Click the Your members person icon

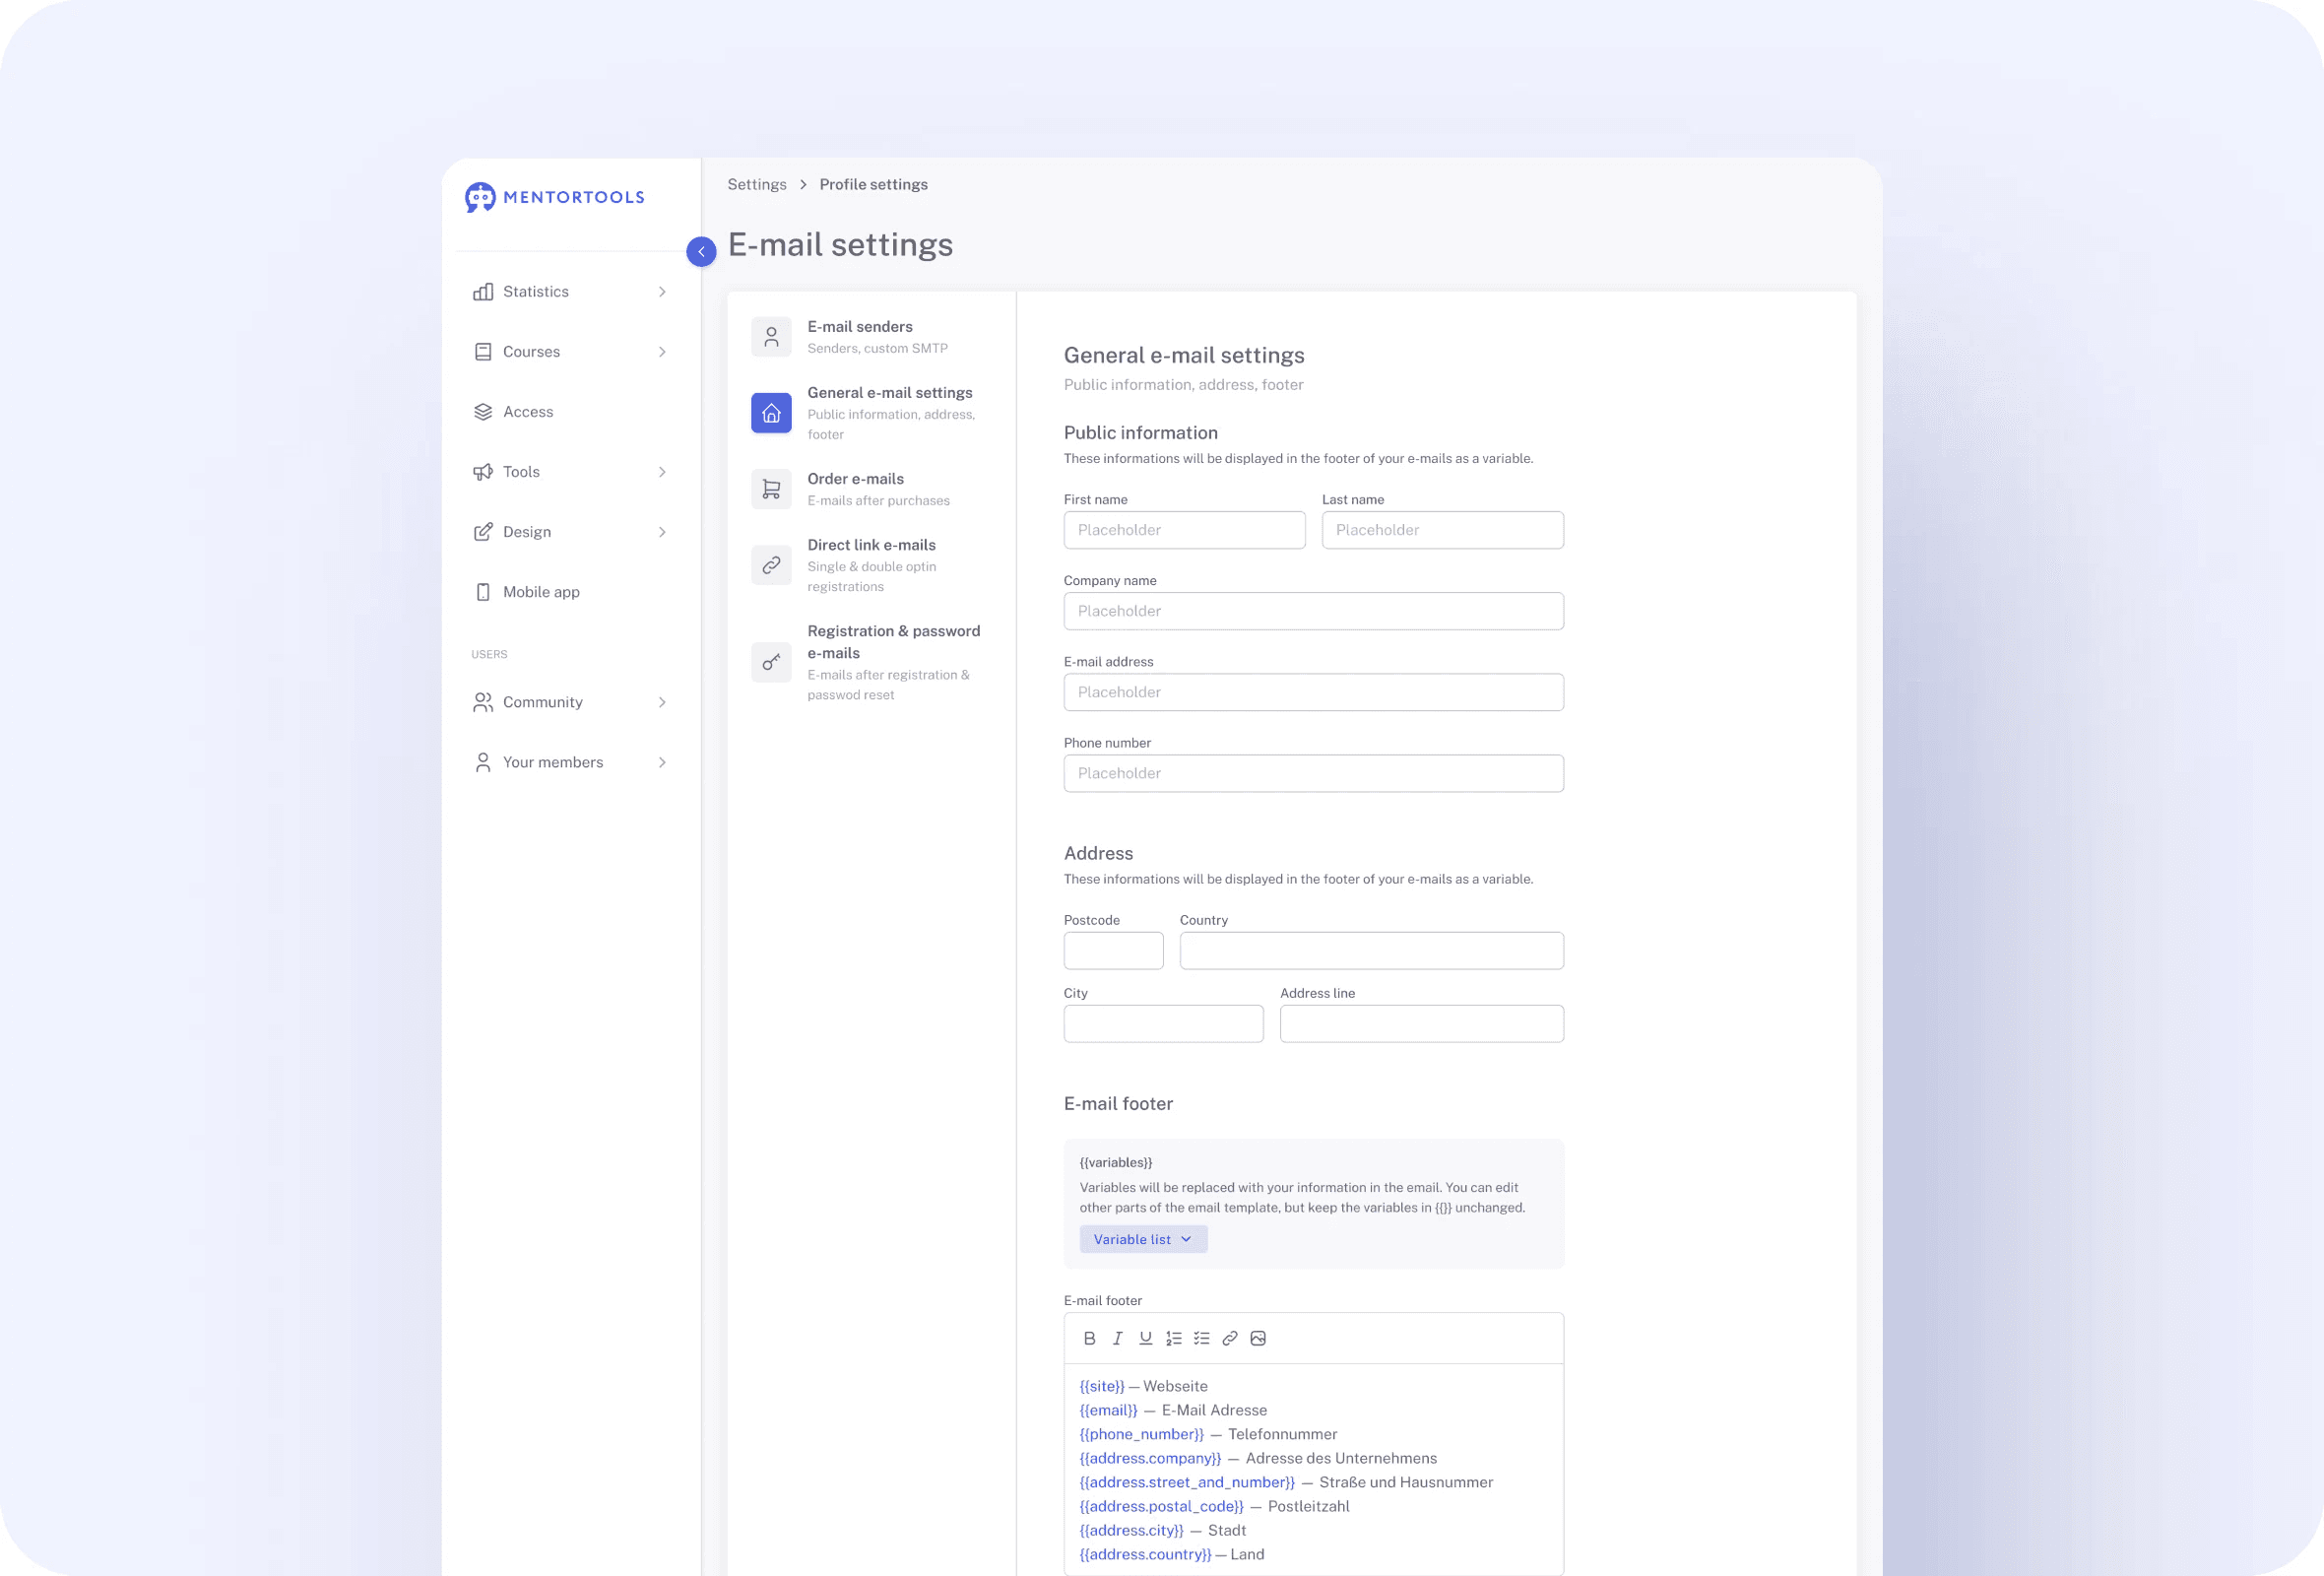483,762
